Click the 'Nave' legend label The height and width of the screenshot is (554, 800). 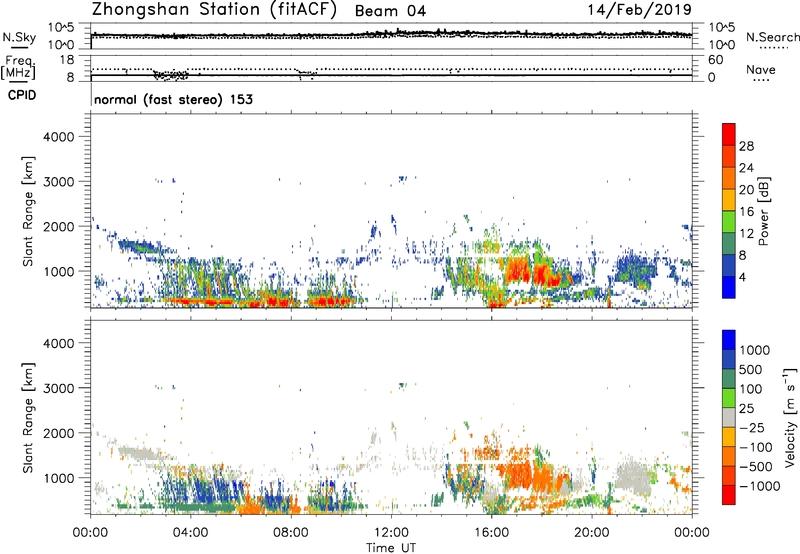pos(761,70)
